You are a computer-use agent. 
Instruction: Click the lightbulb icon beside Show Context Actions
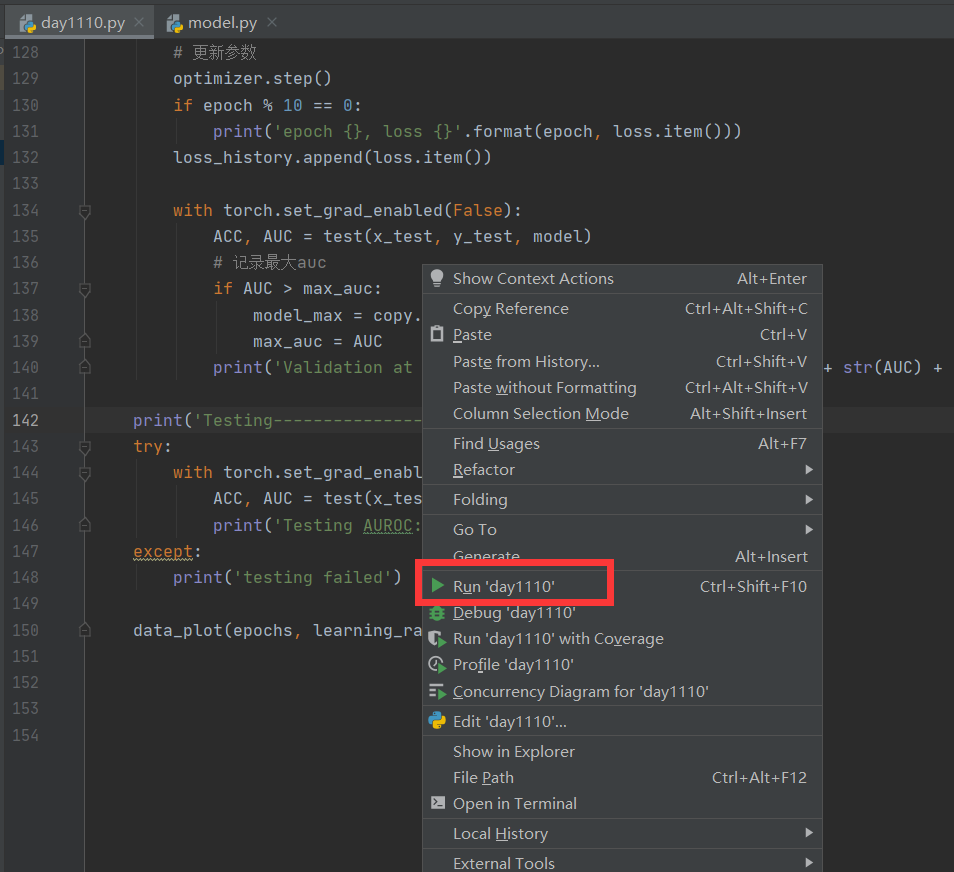(x=437, y=278)
